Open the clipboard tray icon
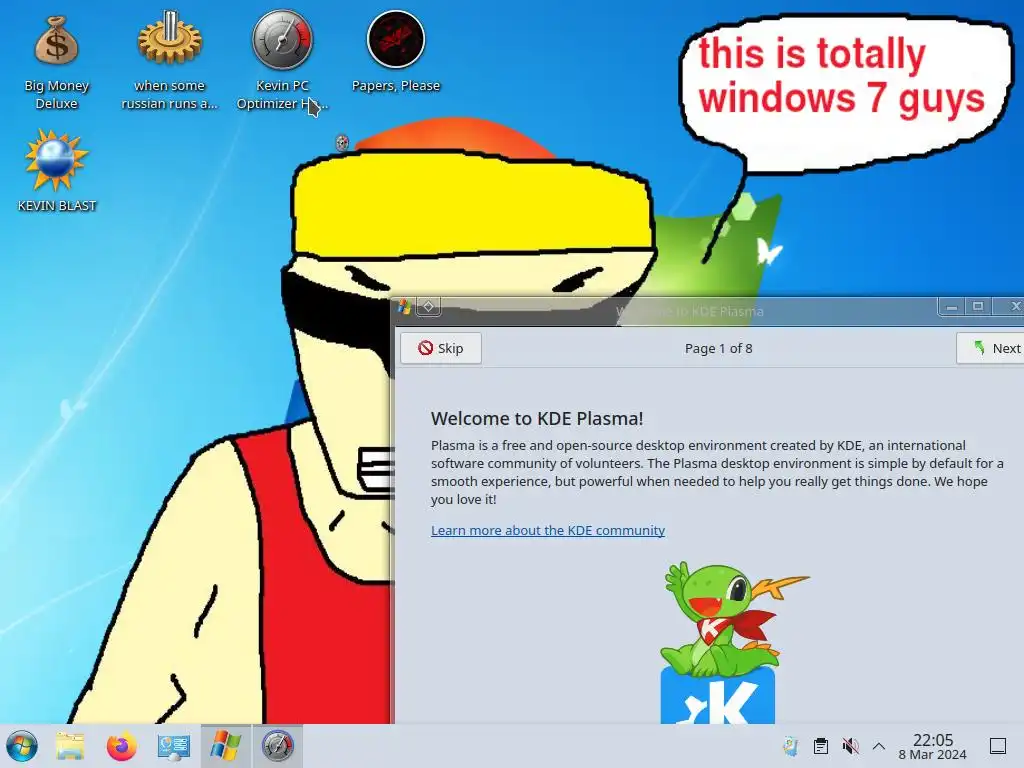This screenshot has width=1024, height=768. 820,746
